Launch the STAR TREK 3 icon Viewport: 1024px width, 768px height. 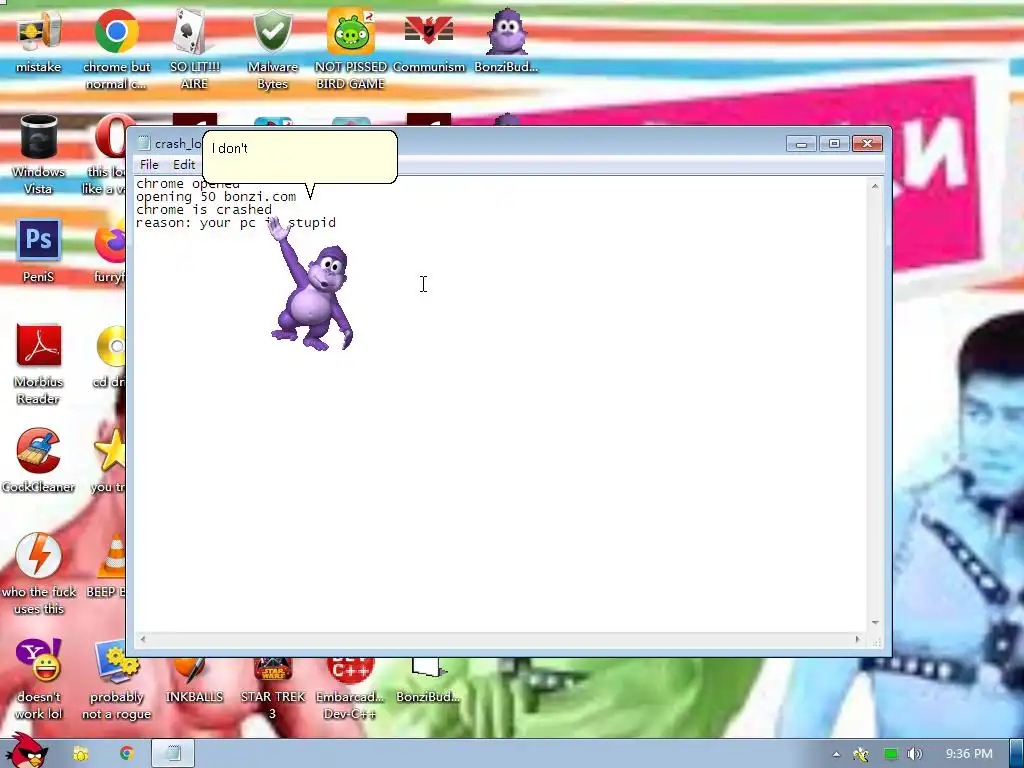coord(272,688)
